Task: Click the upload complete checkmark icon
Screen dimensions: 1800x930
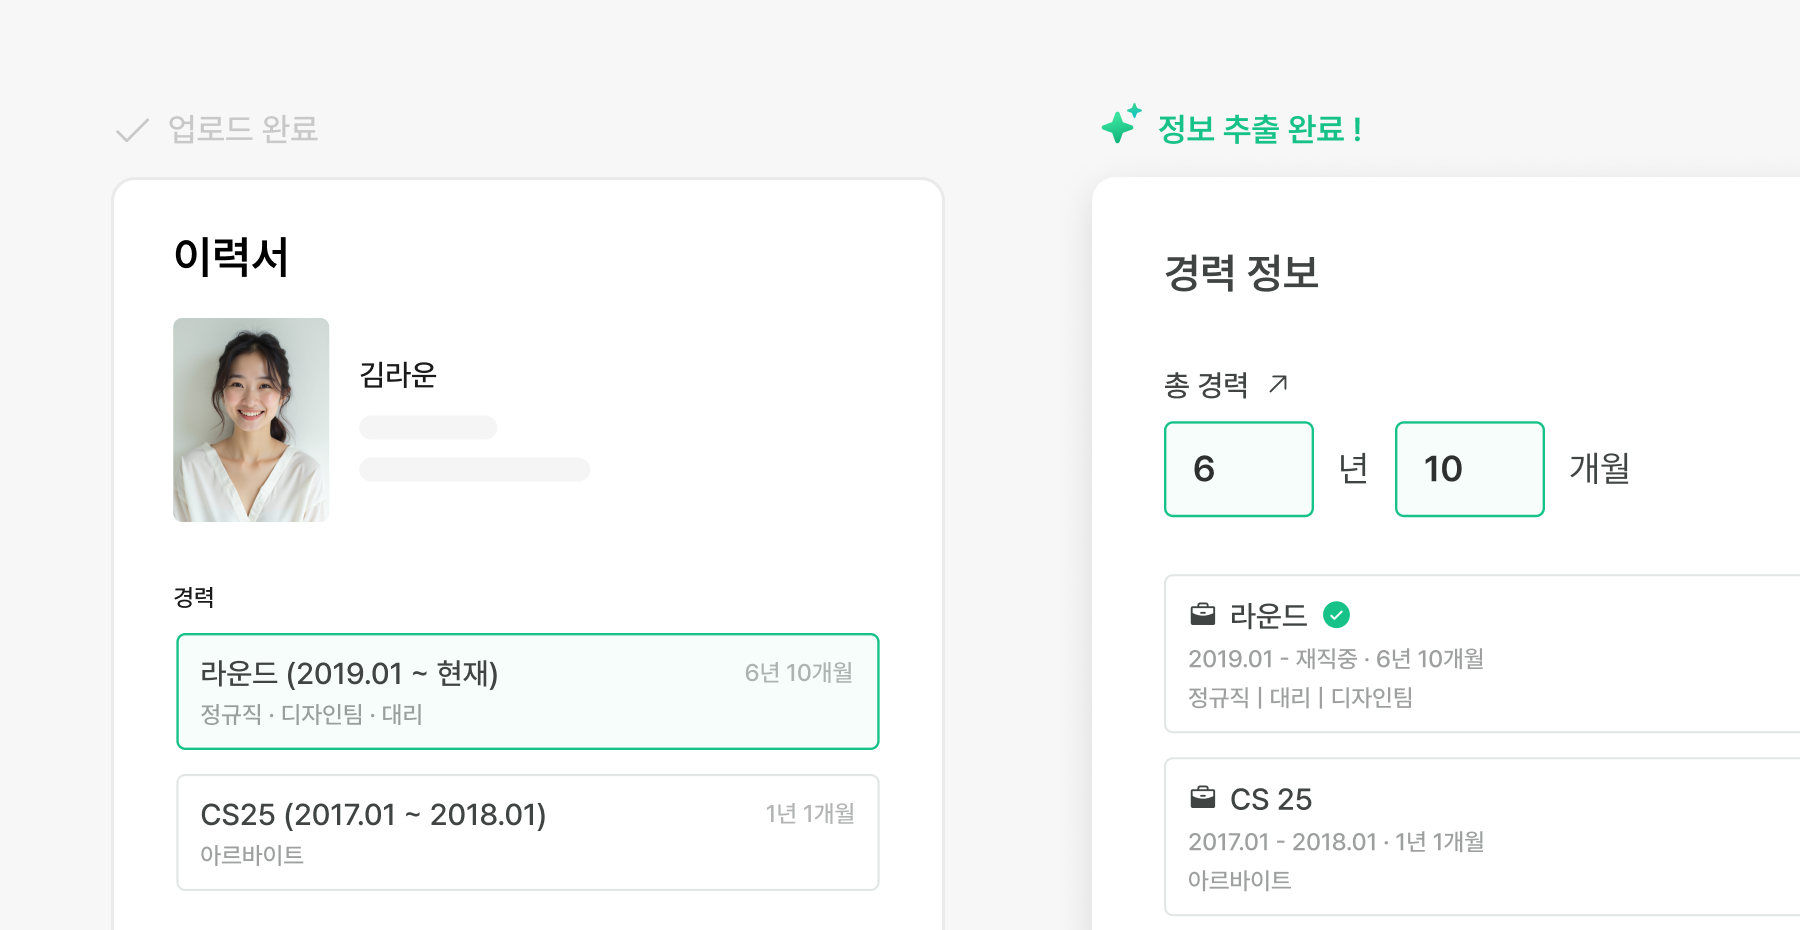Action: pos(132,130)
